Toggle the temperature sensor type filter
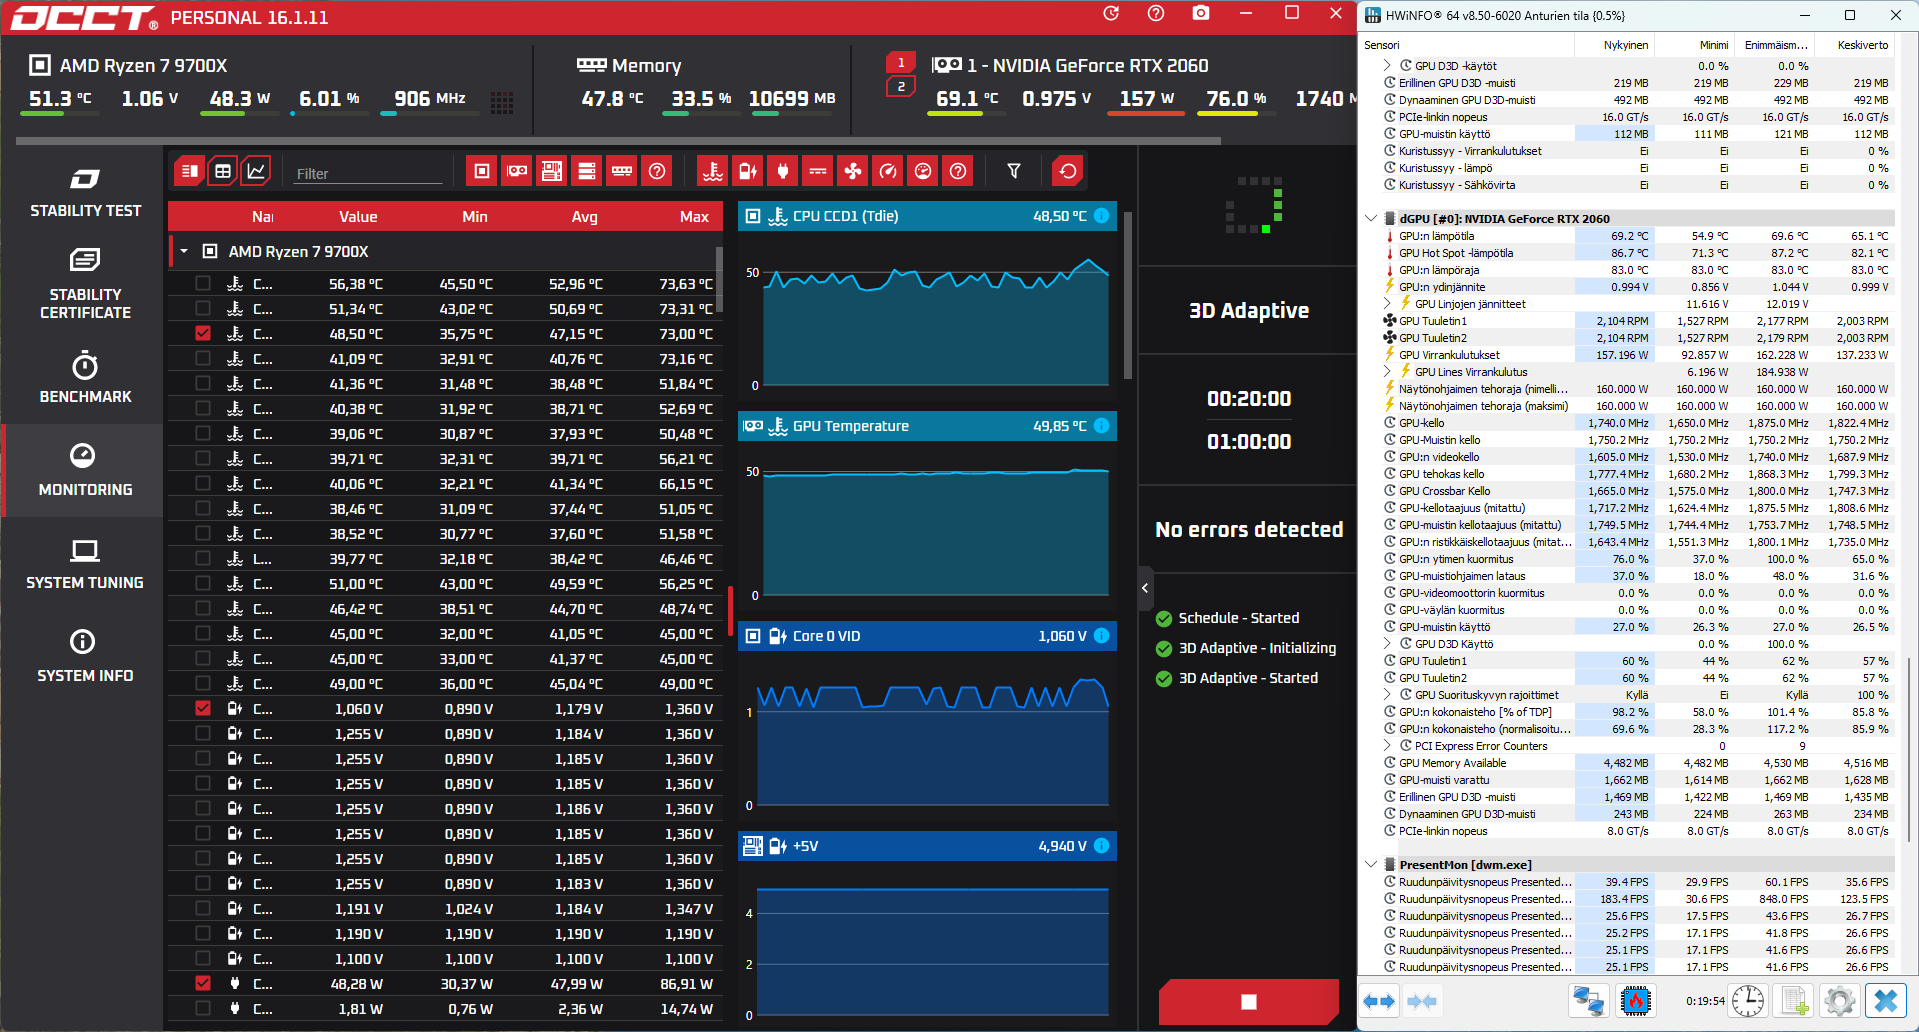 [x=713, y=171]
